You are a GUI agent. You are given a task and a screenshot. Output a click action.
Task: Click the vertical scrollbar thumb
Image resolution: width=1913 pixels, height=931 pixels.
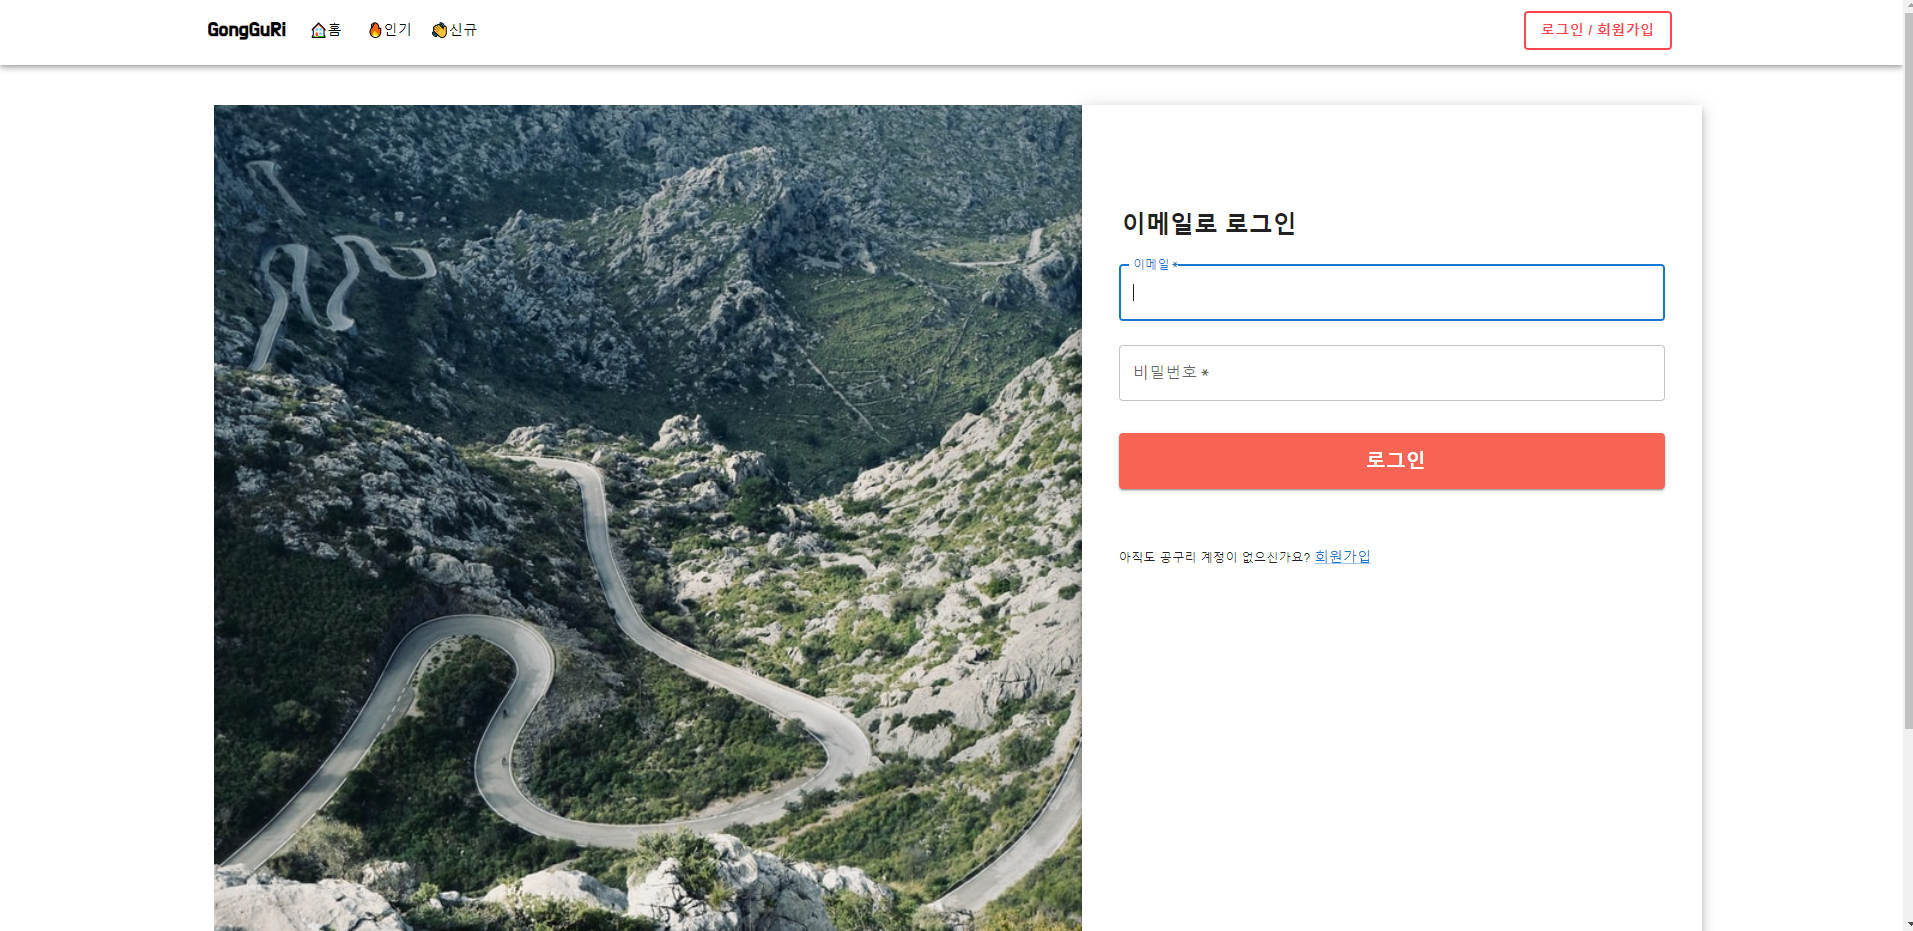click(x=1908, y=370)
